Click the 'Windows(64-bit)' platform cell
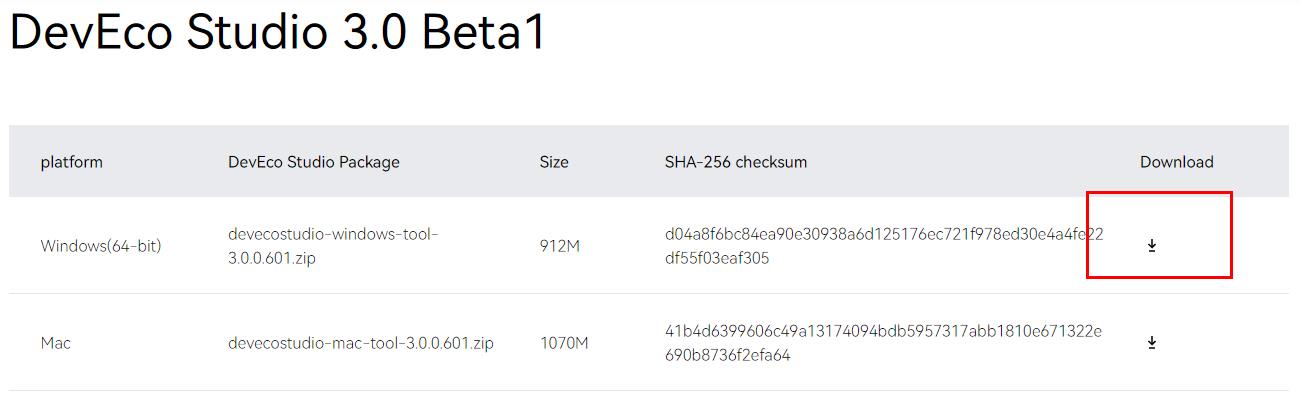The width and height of the screenshot is (1301, 404). click(x=101, y=246)
